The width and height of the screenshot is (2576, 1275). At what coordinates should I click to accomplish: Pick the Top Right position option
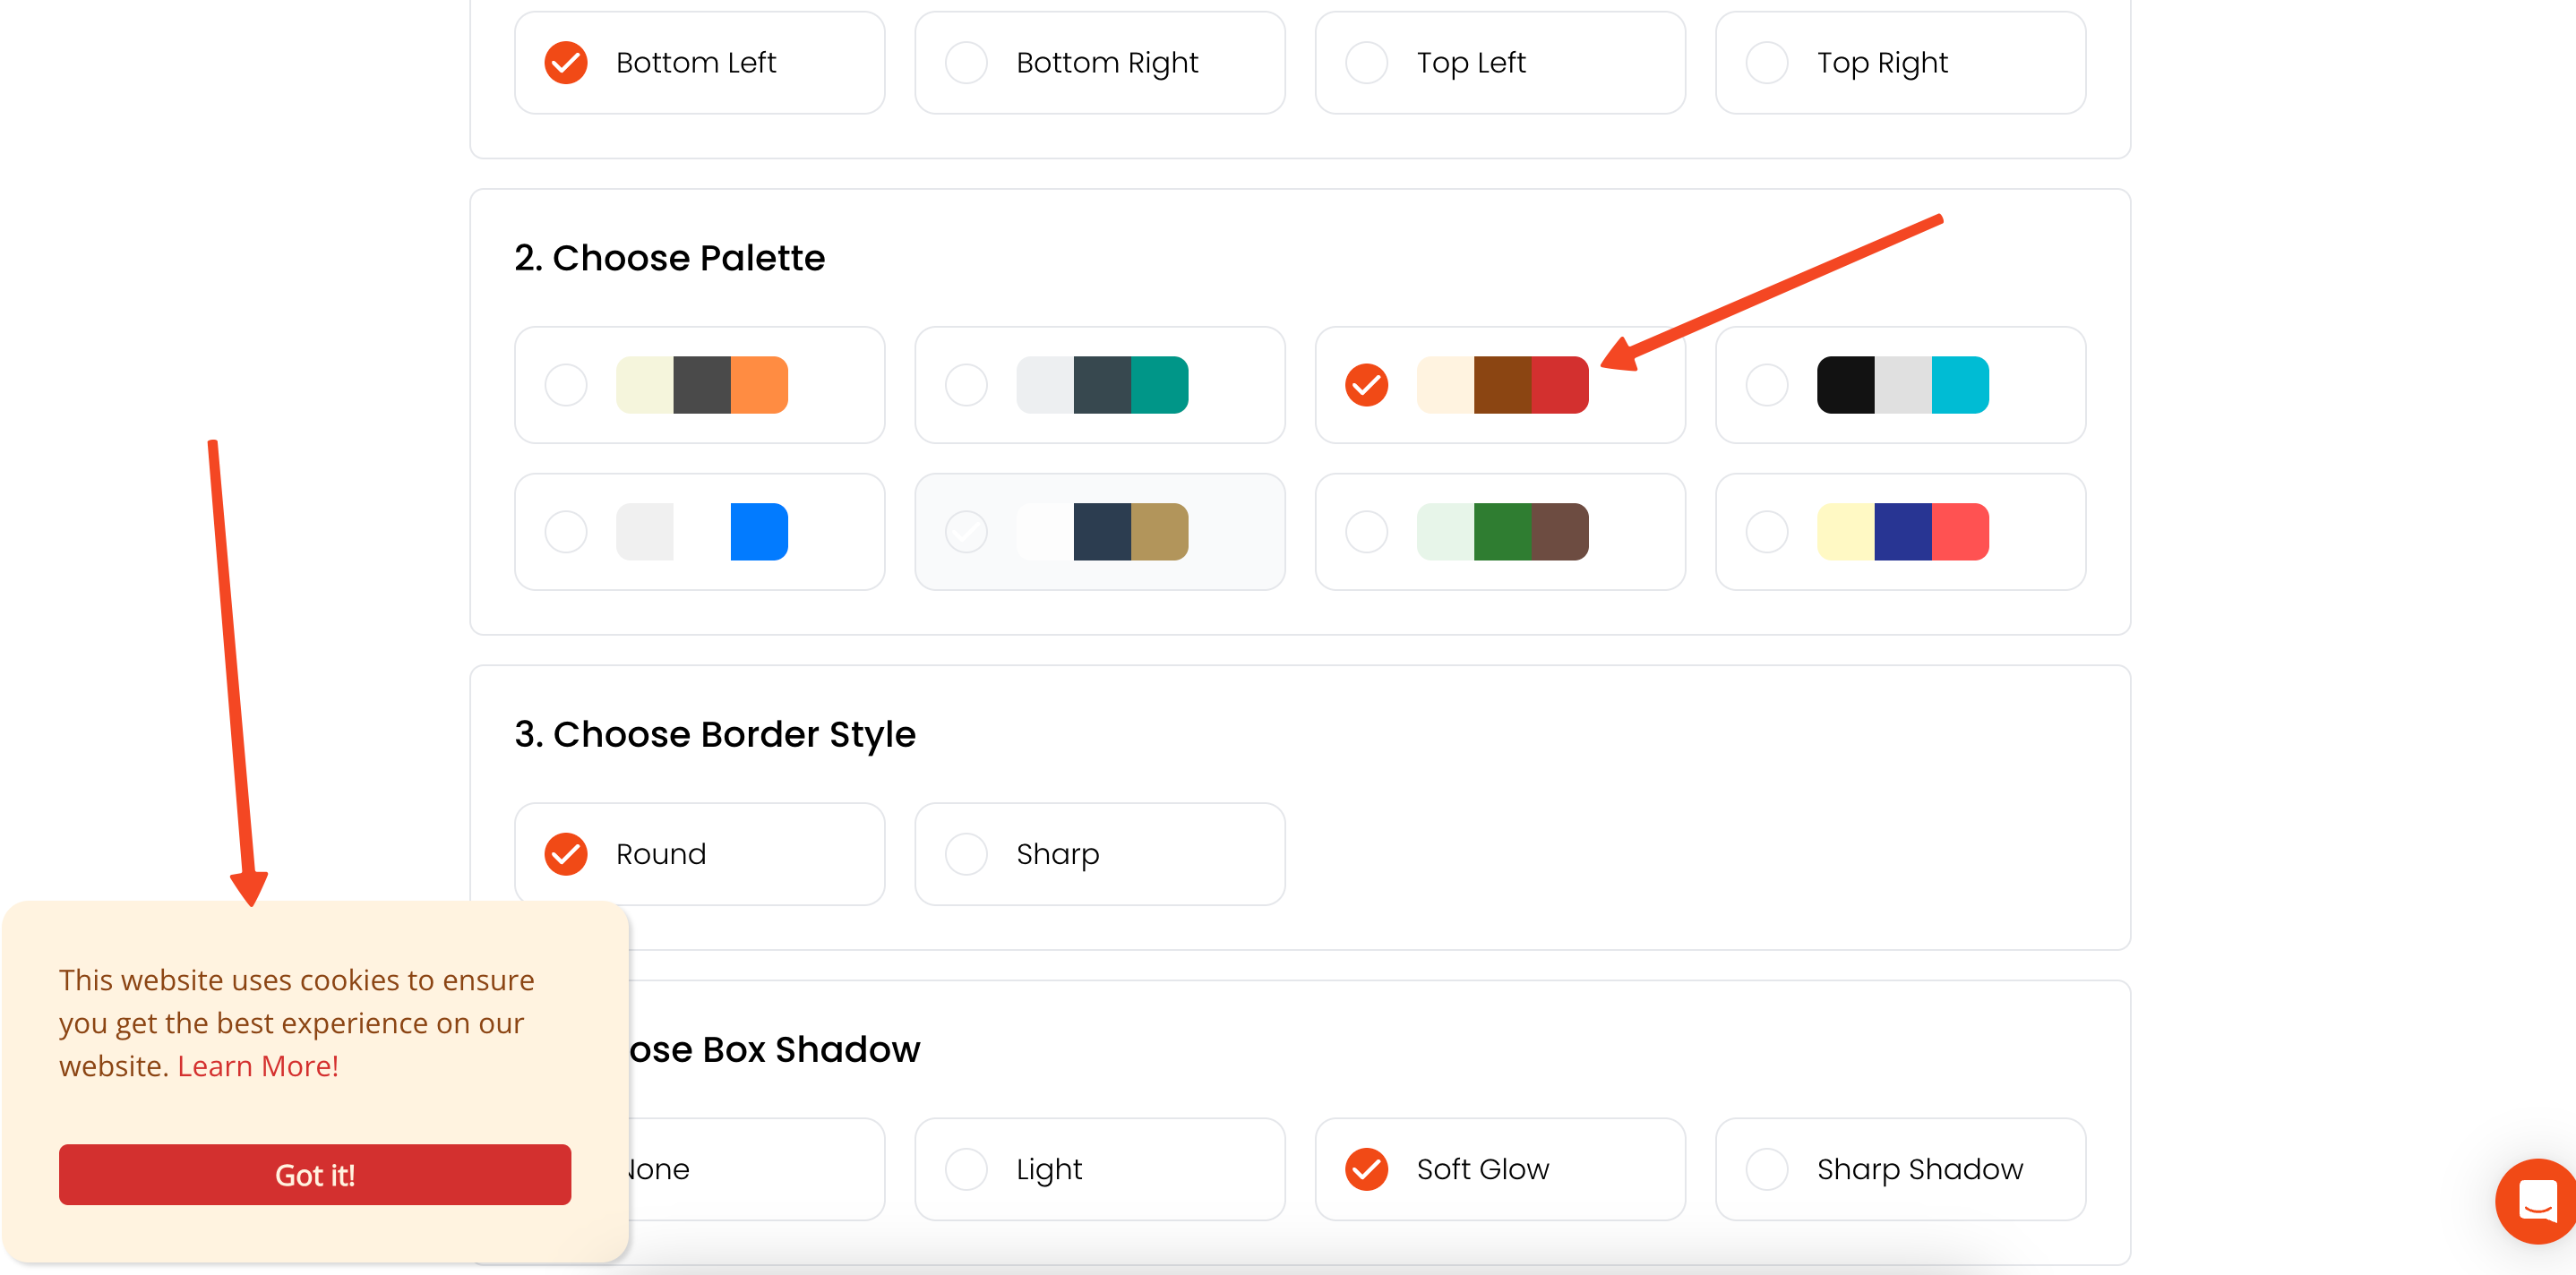pyautogui.click(x=1899, y=63)
